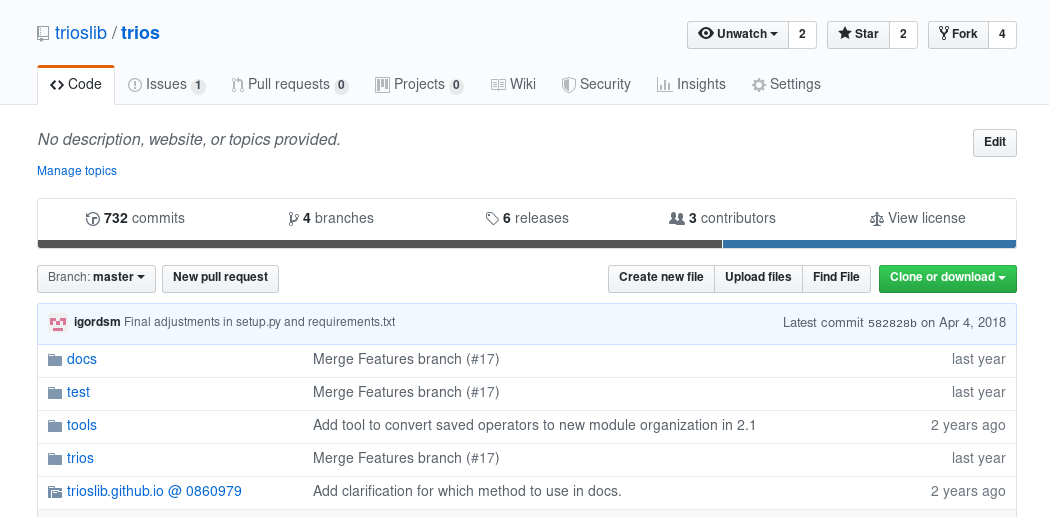View the 4 branches
Screen dimensions: 1049x517
point(330,219)
